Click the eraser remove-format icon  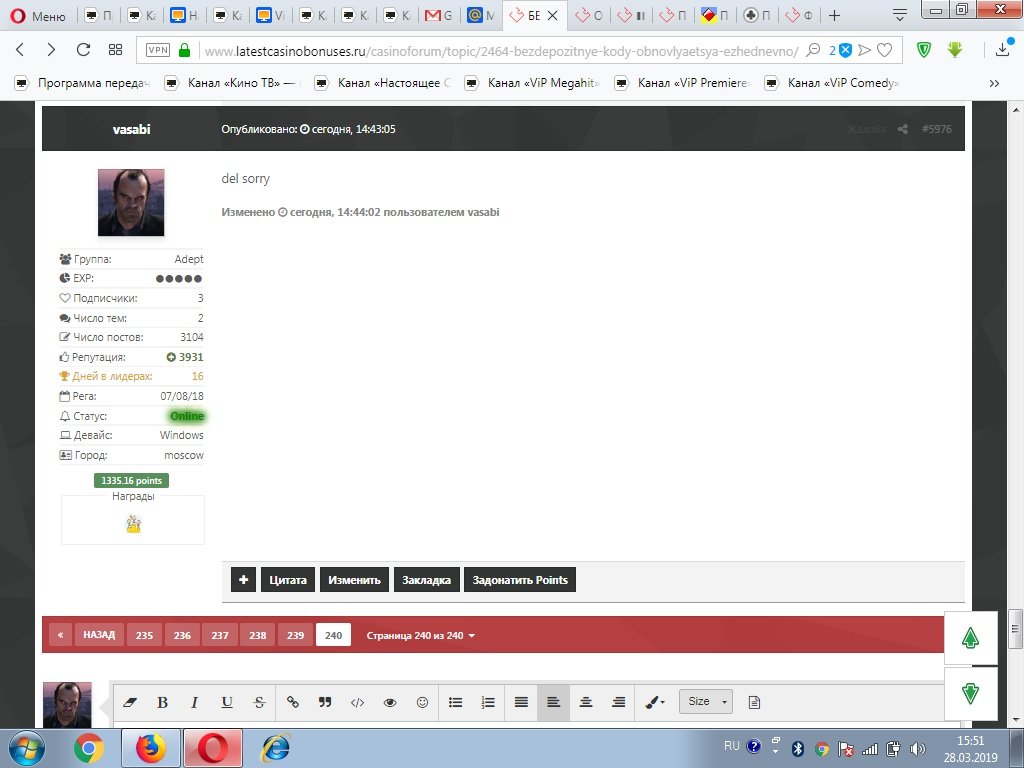pyautogui.click(x=127, y=702)
